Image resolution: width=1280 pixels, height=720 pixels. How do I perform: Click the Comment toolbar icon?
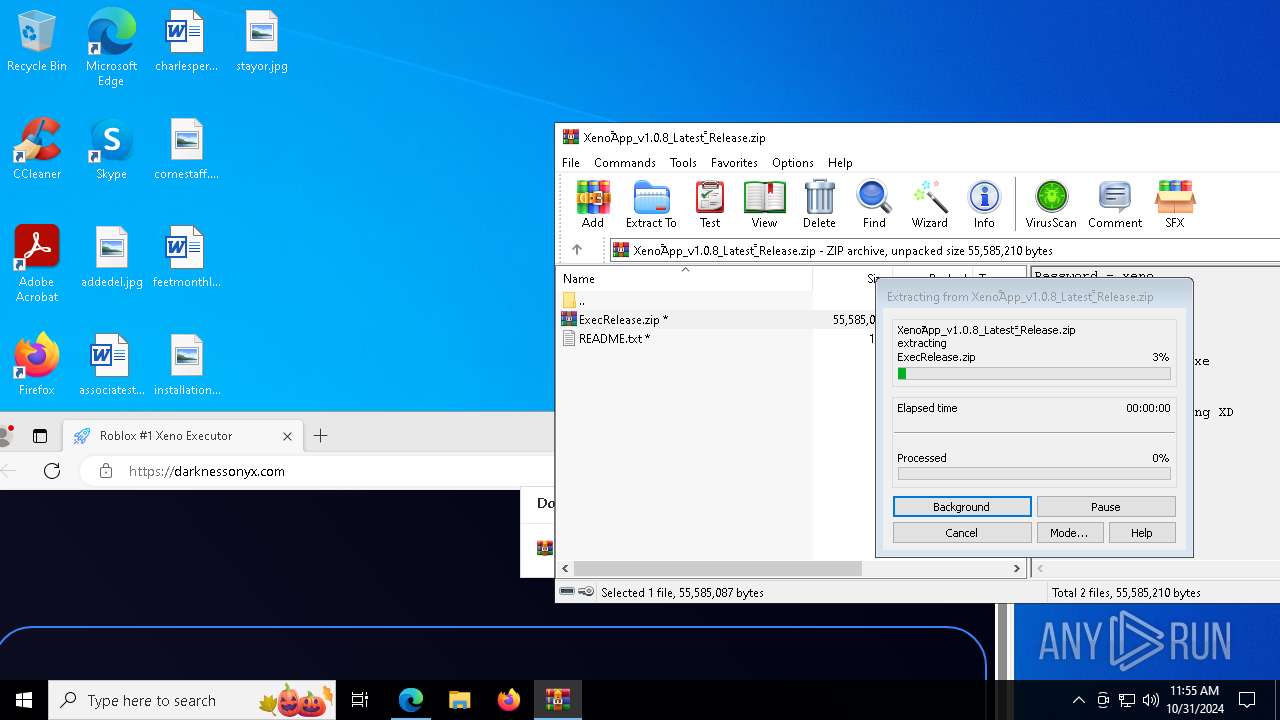(x=1115, y=204)
